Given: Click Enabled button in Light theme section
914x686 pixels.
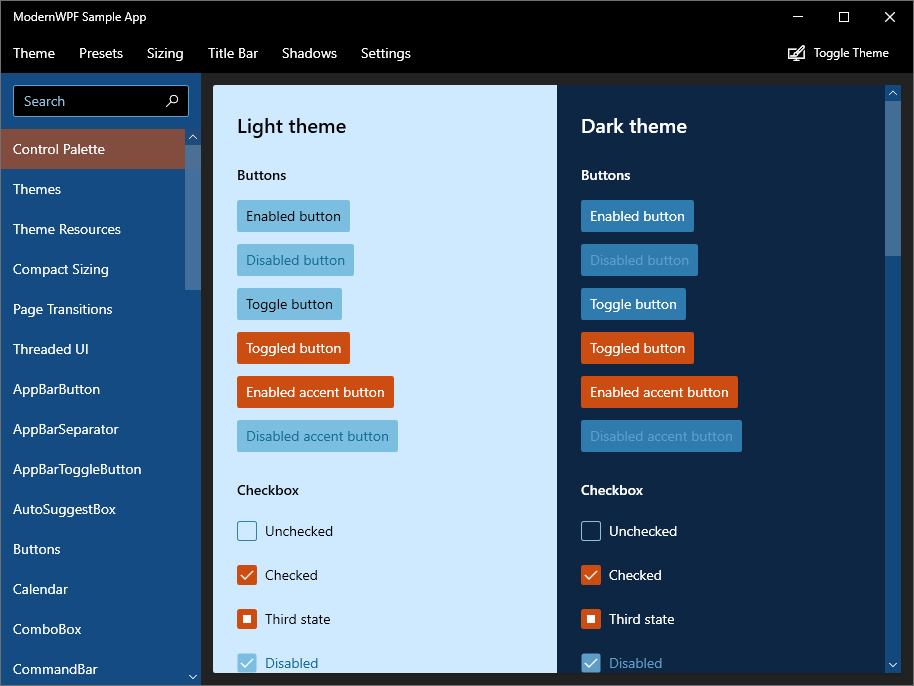Looking at the screenshot, I should (x=293, y=216).
